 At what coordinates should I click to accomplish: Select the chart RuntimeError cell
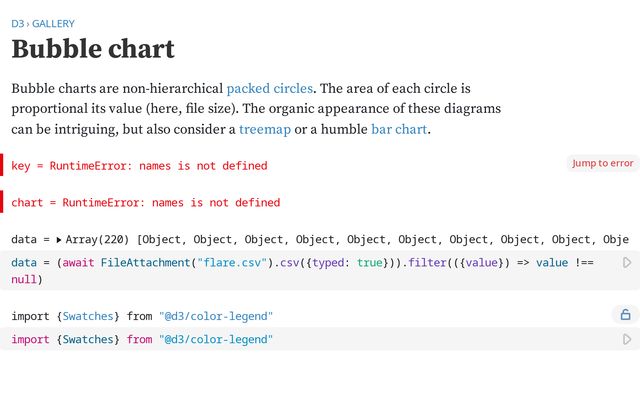click(x=146, y=202)
